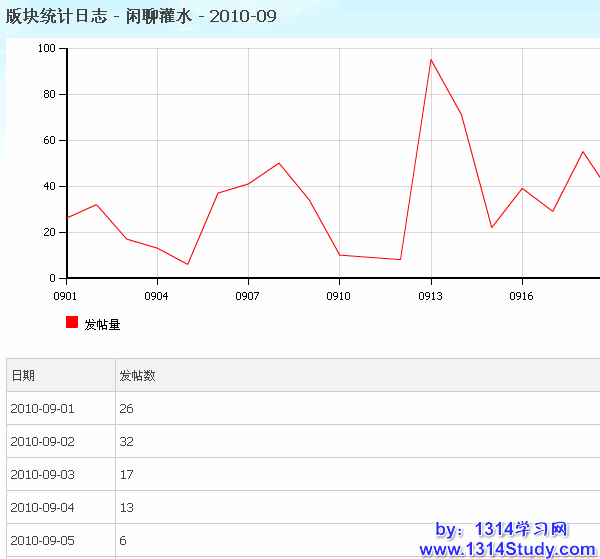Click the 100 y-axis label
The image size is (600, 559).
pyautogui.click(x=46, y=48)
